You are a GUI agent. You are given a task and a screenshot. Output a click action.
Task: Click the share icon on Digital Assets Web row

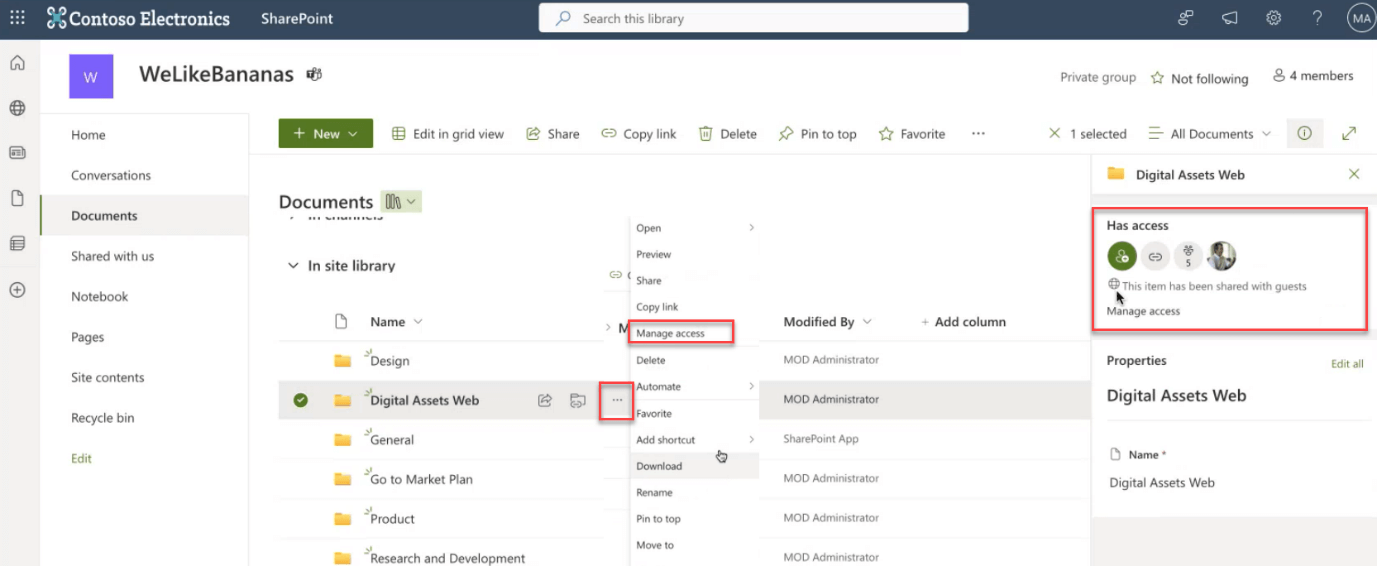tap(545, 400)
